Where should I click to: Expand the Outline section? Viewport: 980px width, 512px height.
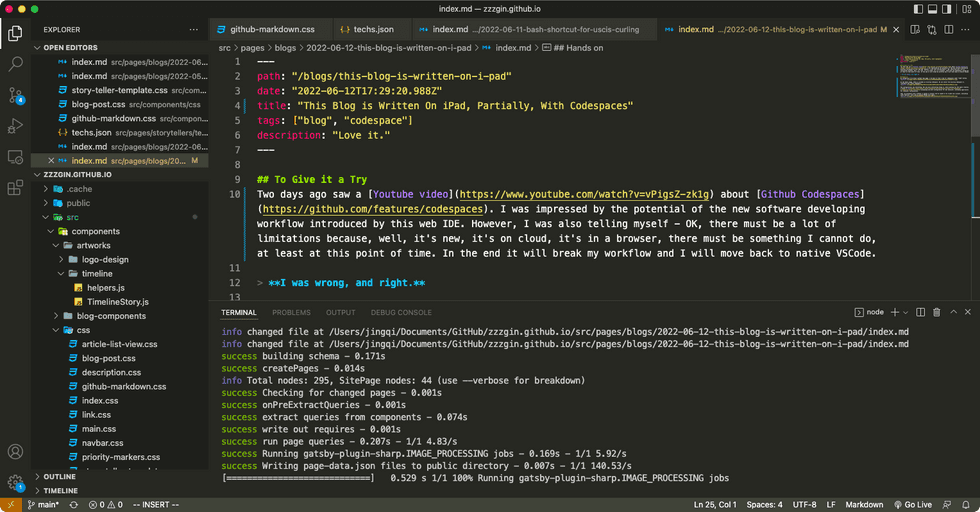click(x=38, y=476)
